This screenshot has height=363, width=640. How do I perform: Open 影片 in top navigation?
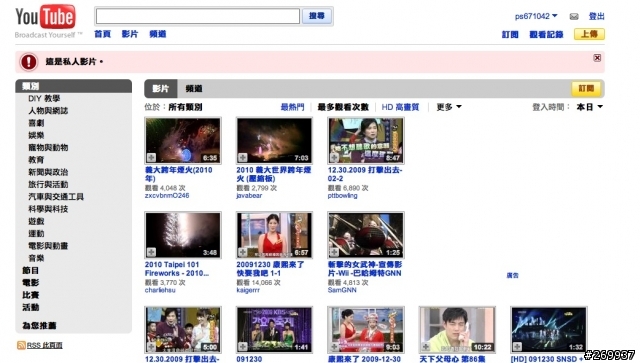click(130, 34)
